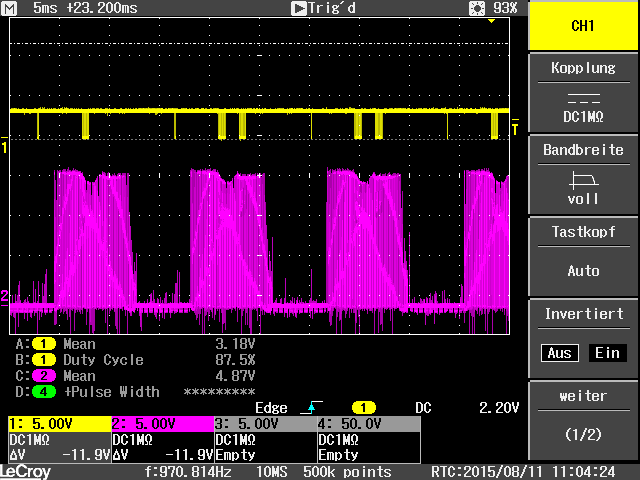Click the trigger source channel 1 badge
640x480 pixels.
tap(364, 407)
